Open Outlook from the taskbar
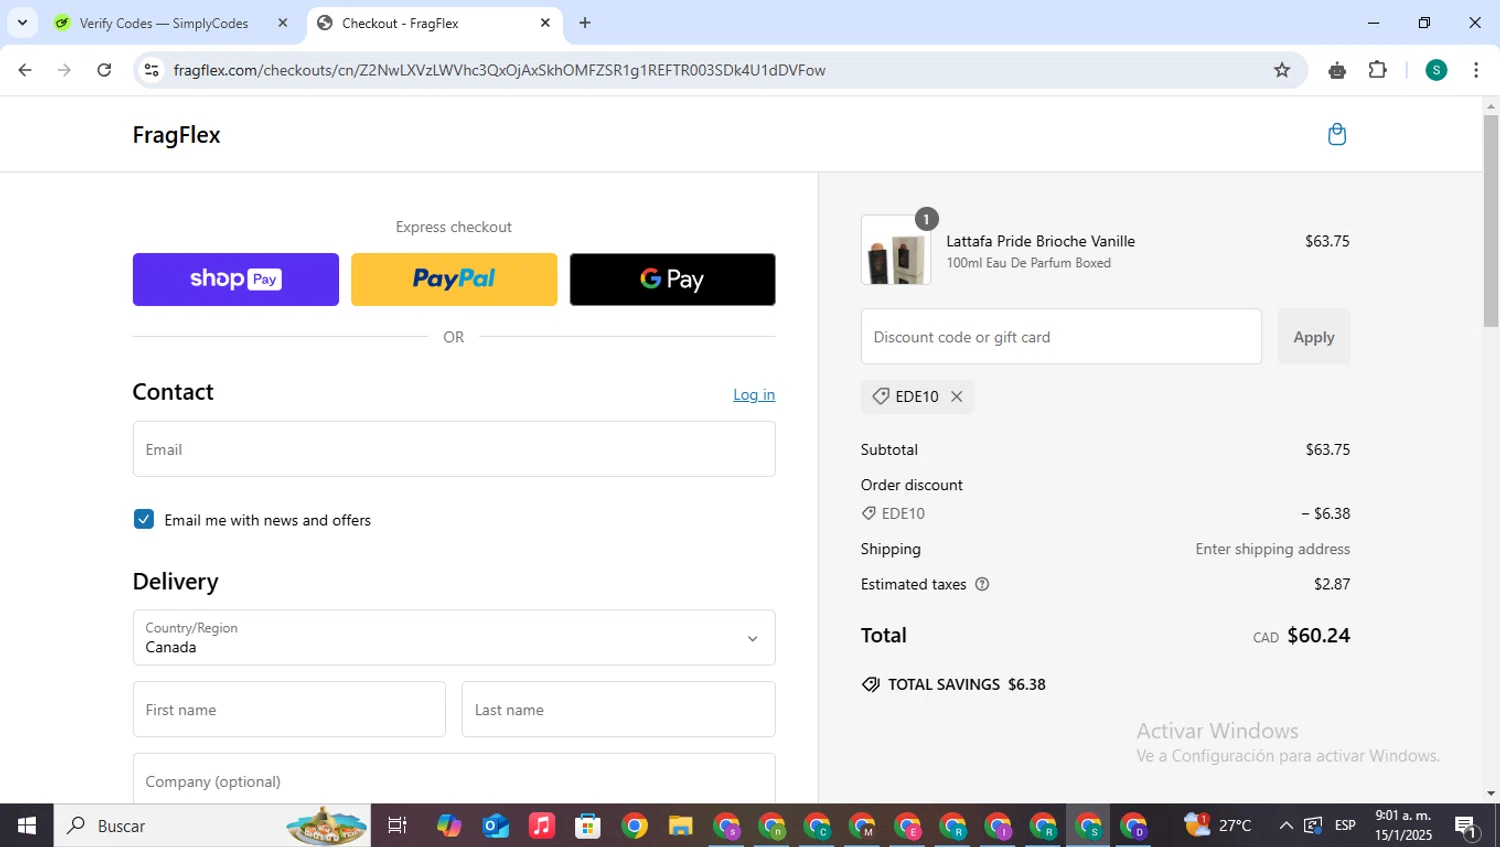Screen dimensions: 1500x847 pyautogui.click(x=495, y=826)
